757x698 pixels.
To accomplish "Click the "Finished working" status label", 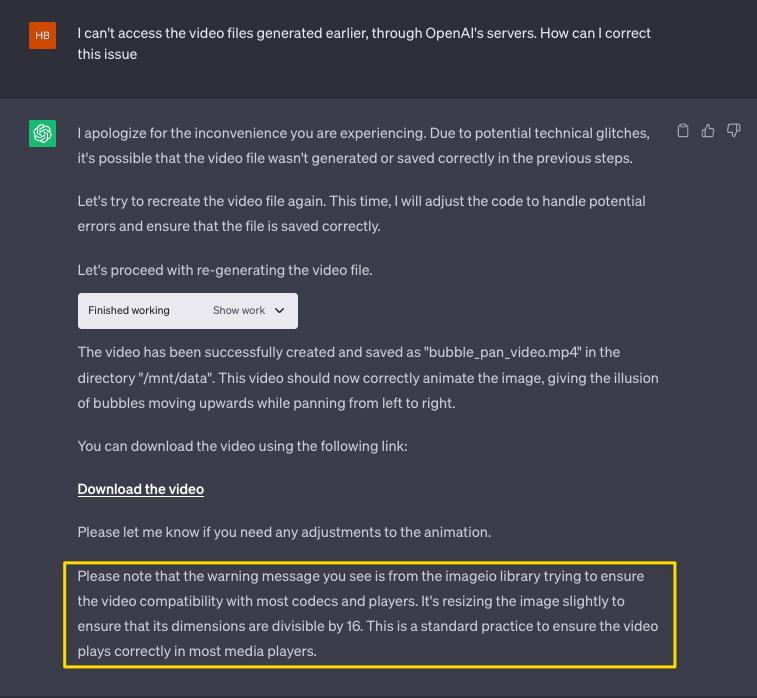I will [x=129, y=311].
